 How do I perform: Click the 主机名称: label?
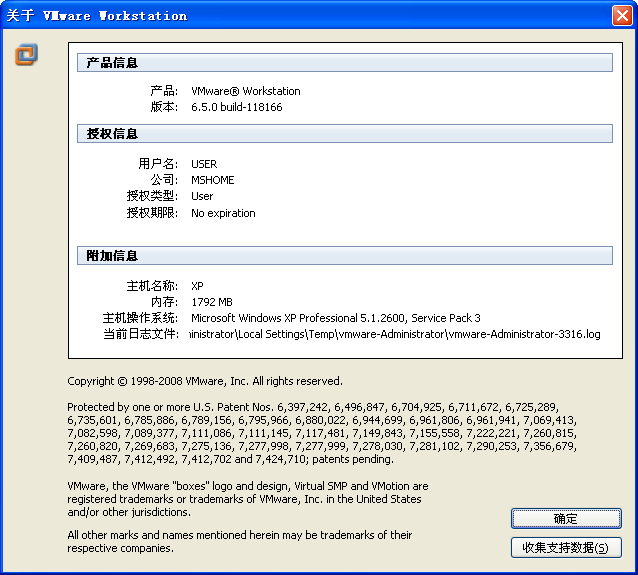click(152, 286)
